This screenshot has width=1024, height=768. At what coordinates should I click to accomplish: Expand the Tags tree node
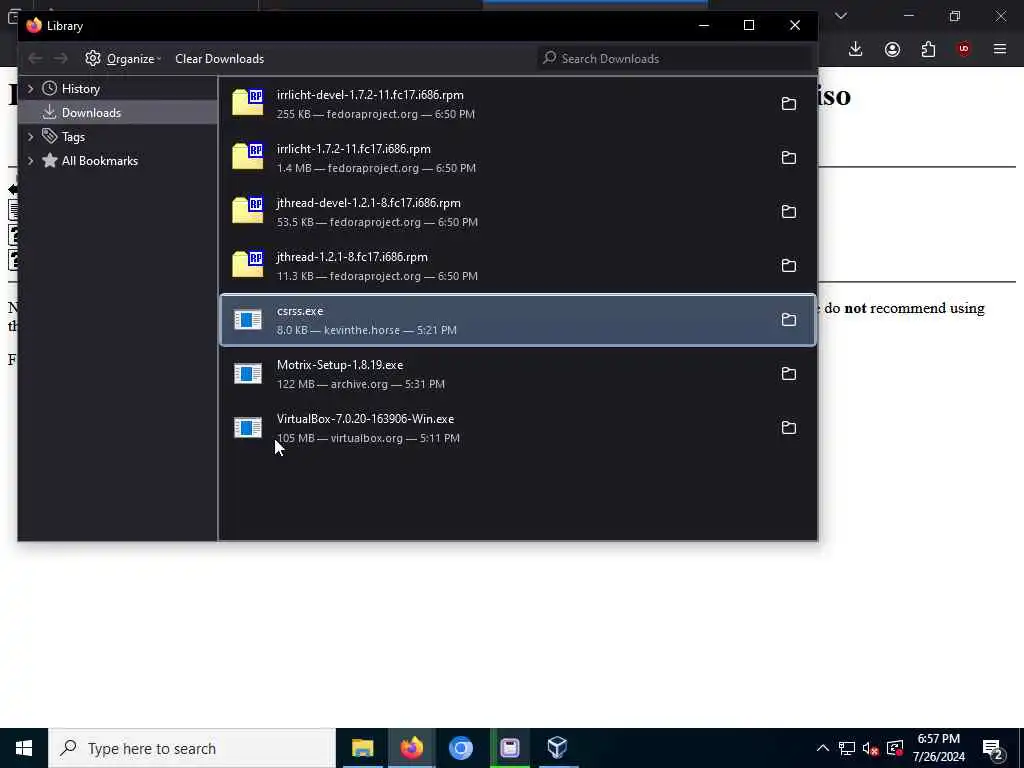31,136
